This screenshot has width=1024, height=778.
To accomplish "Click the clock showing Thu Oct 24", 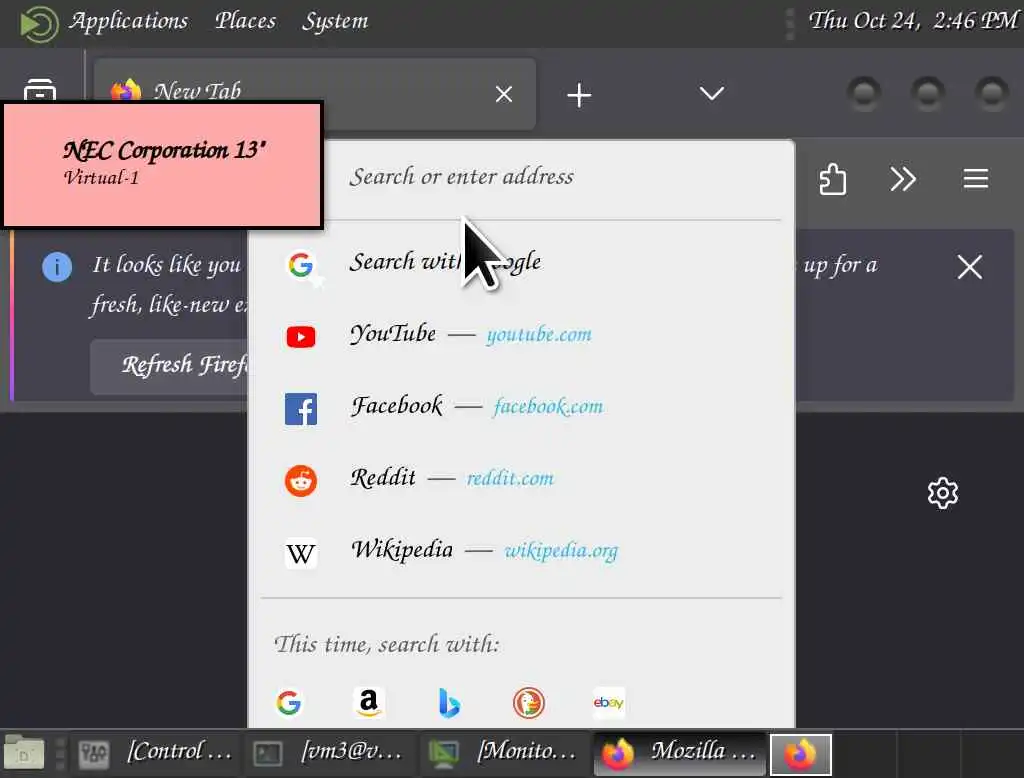I will pos(914,21).
